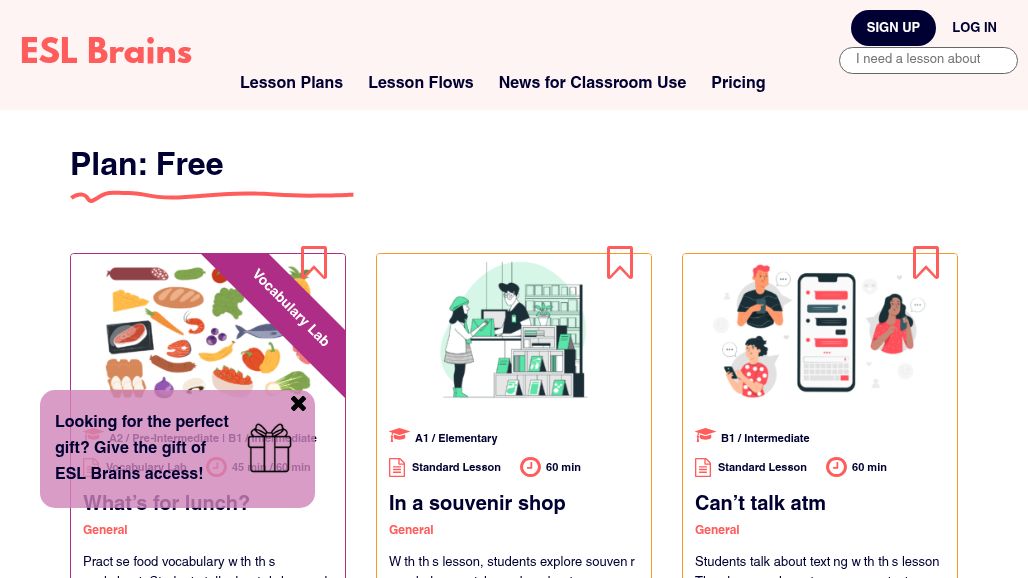Click the LOG IN link
Image resolution: width=1028 pixels, height=578 pixels.
pyautogui.click(x=974, y=28)
